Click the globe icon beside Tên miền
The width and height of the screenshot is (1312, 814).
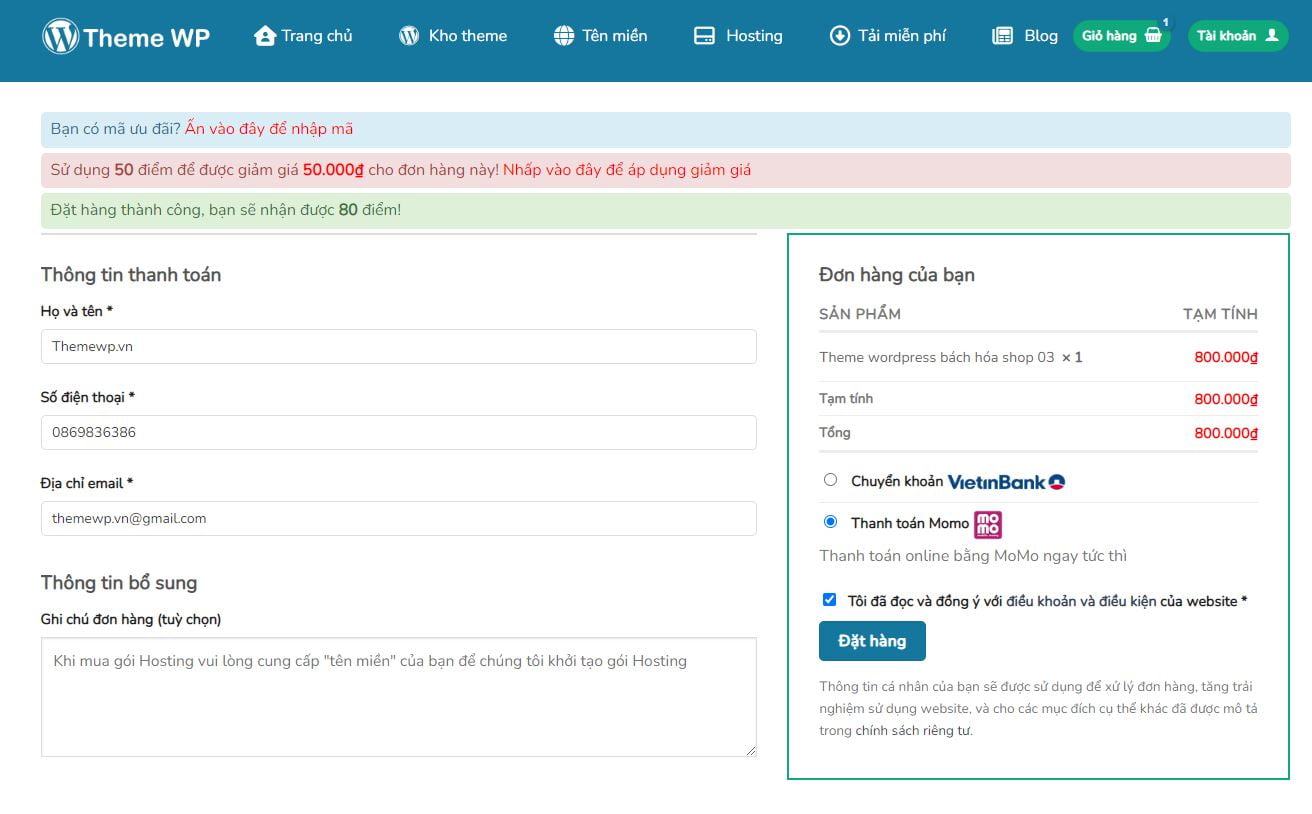click(563, 36)
